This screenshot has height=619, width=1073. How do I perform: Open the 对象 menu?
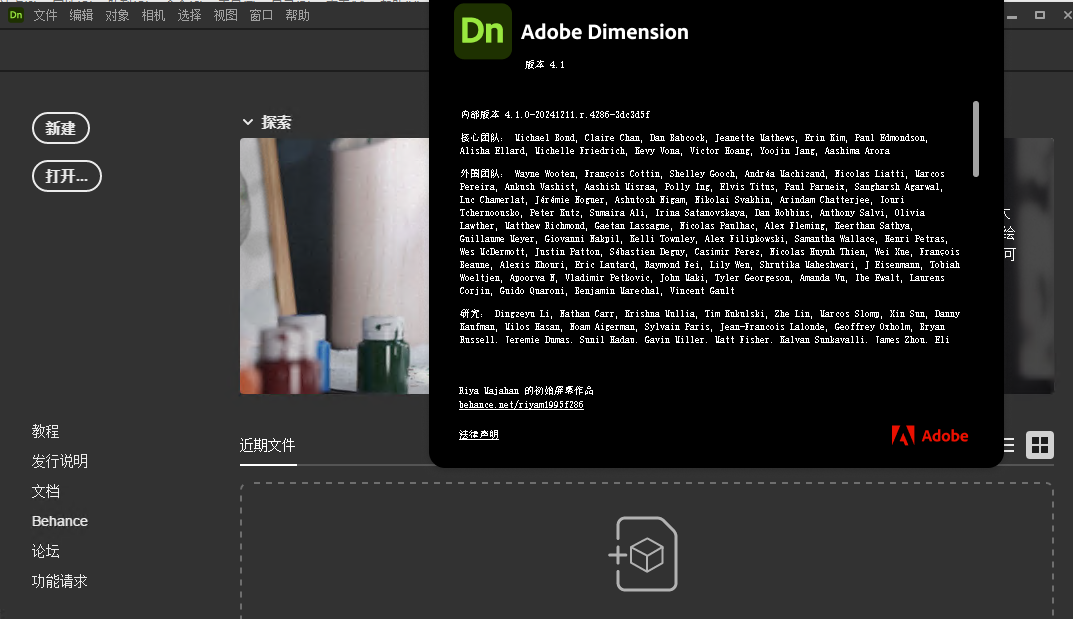pos(117,15)
